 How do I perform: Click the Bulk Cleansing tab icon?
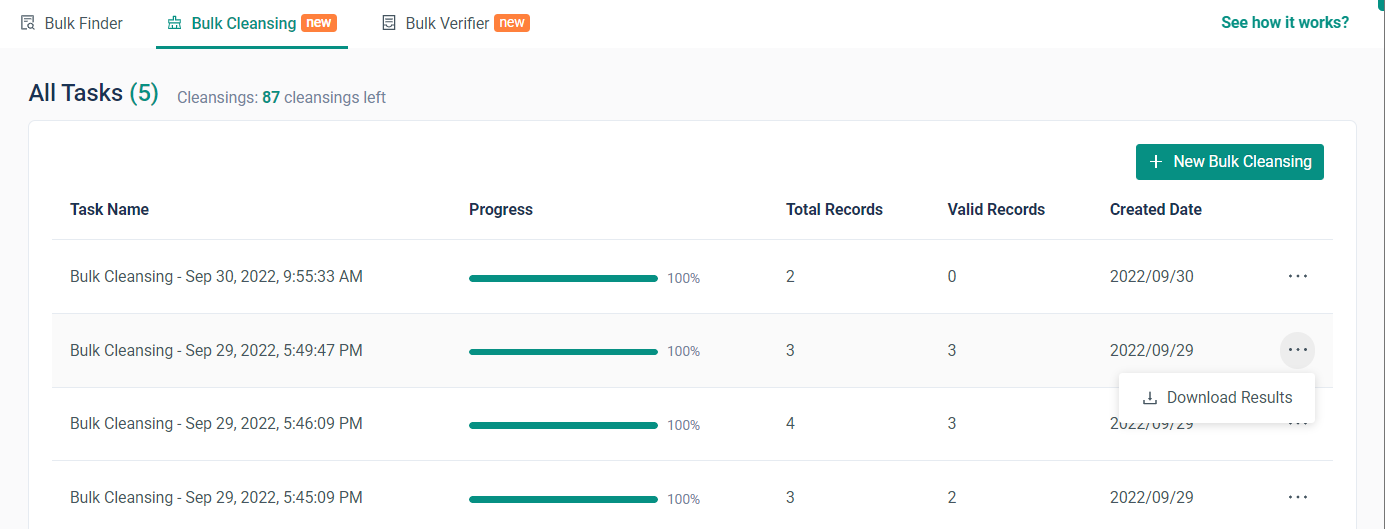174,22
